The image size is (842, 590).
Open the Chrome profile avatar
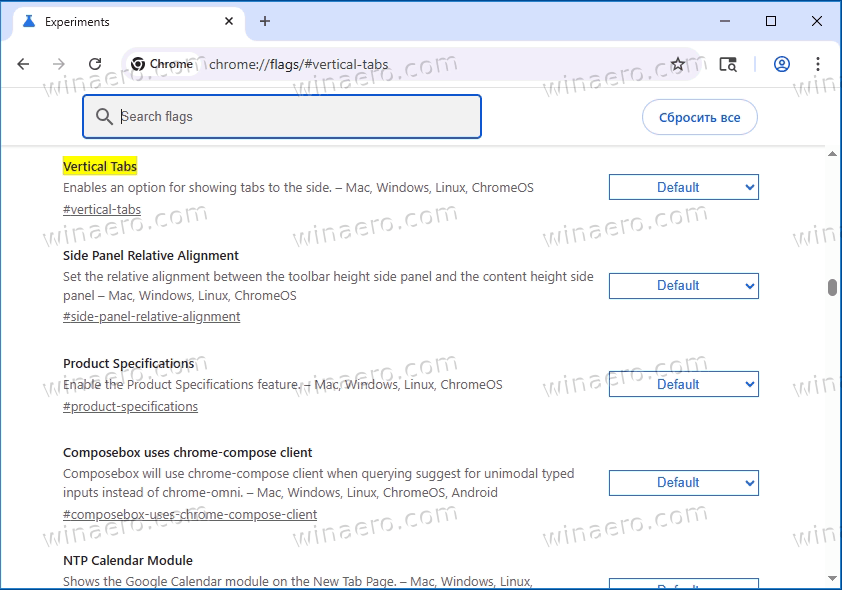[781, 63]
